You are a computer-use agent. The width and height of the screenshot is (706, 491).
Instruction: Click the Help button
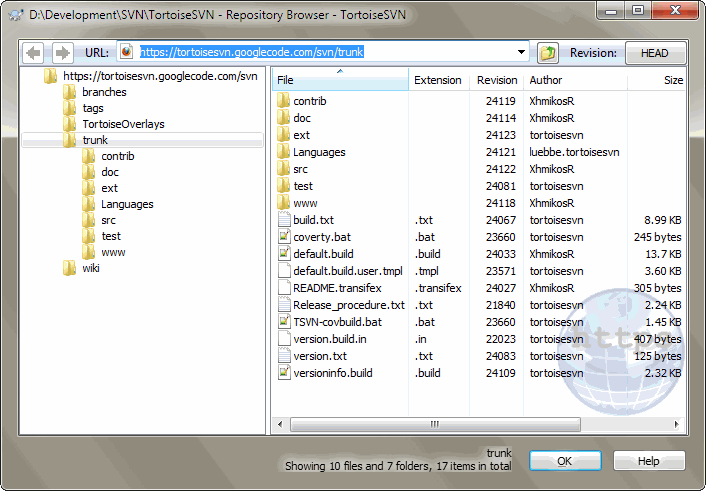(648, 461)
